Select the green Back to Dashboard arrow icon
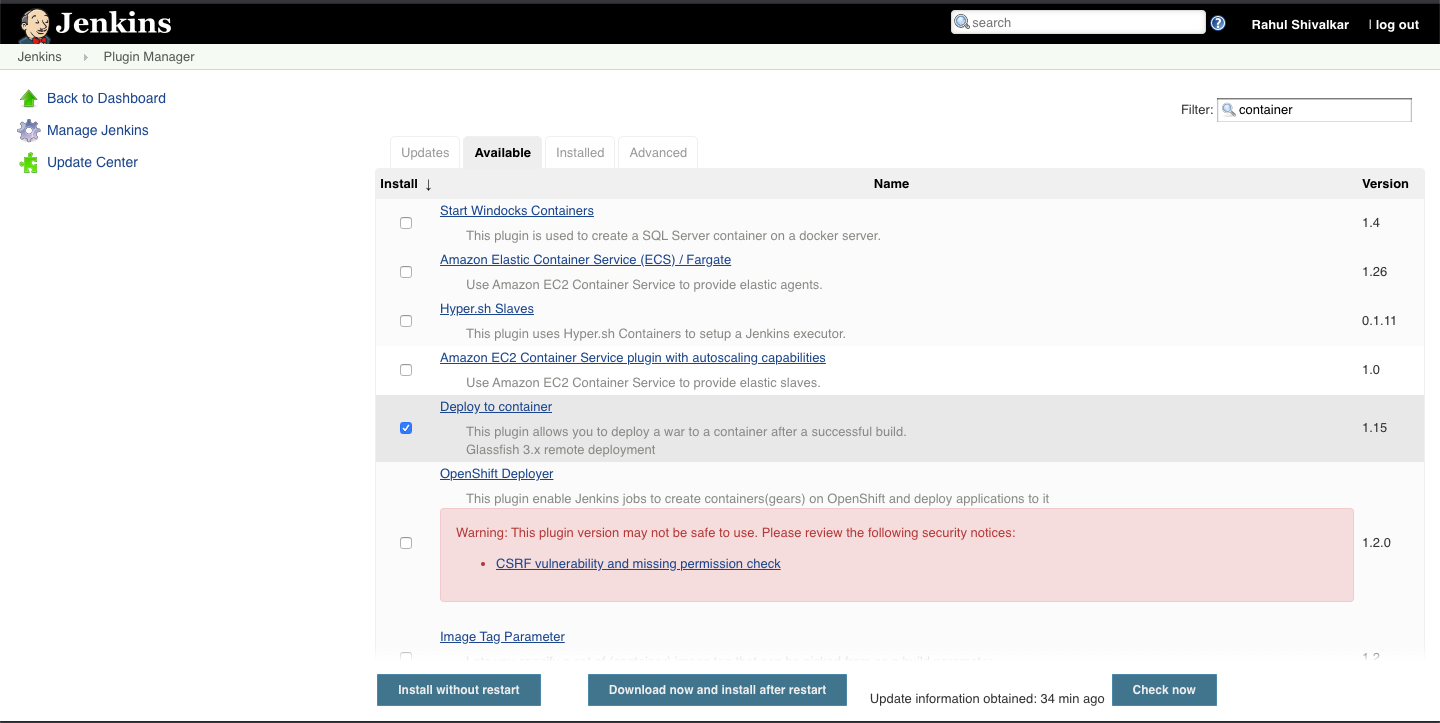Screen dimensions: 1440x723 click(28, 97)
